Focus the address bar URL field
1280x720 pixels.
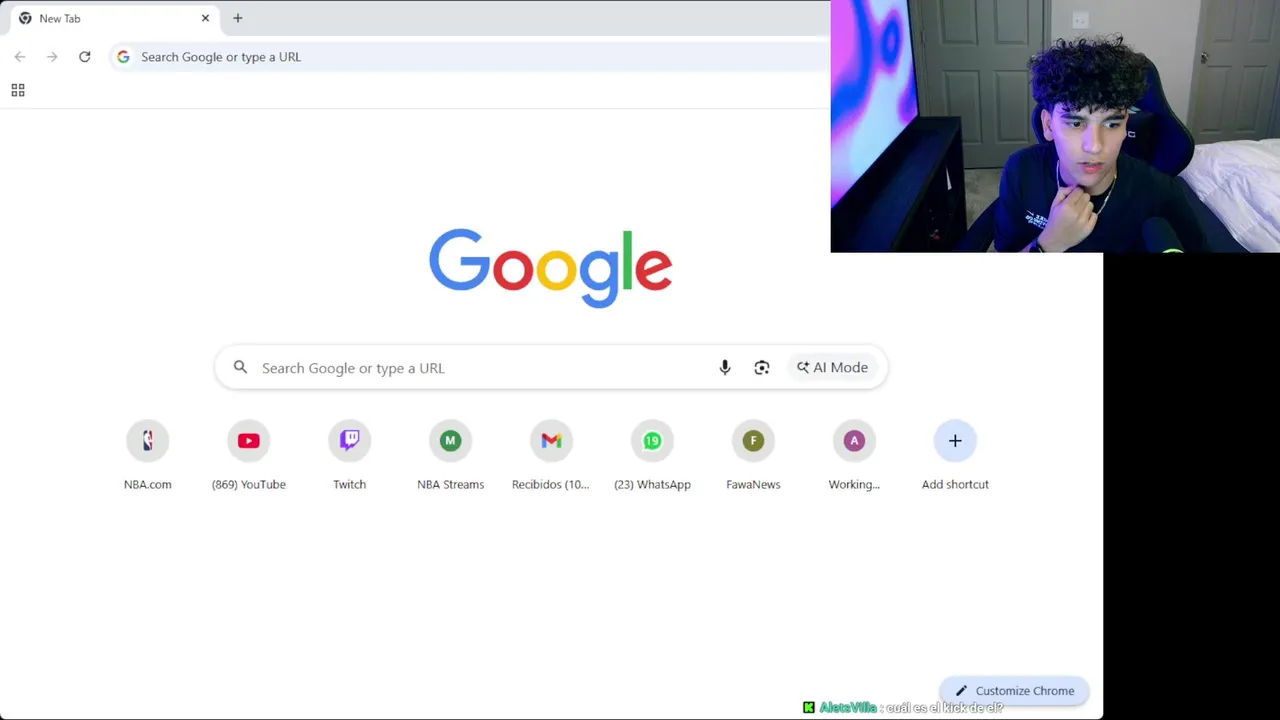tap(470, 57)
